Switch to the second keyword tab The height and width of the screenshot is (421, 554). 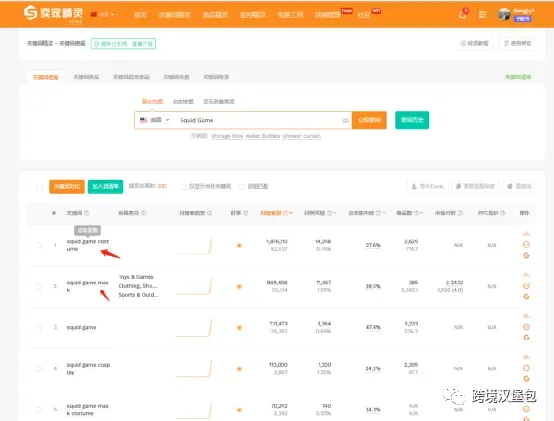tap(86, 77)
